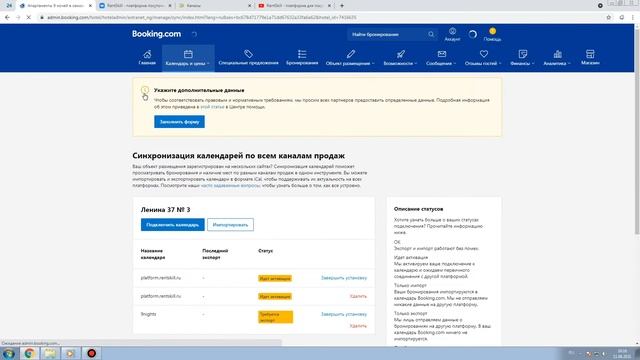
Task: Open the часто задаваемые вопросы link
Action: click(230, 185)
